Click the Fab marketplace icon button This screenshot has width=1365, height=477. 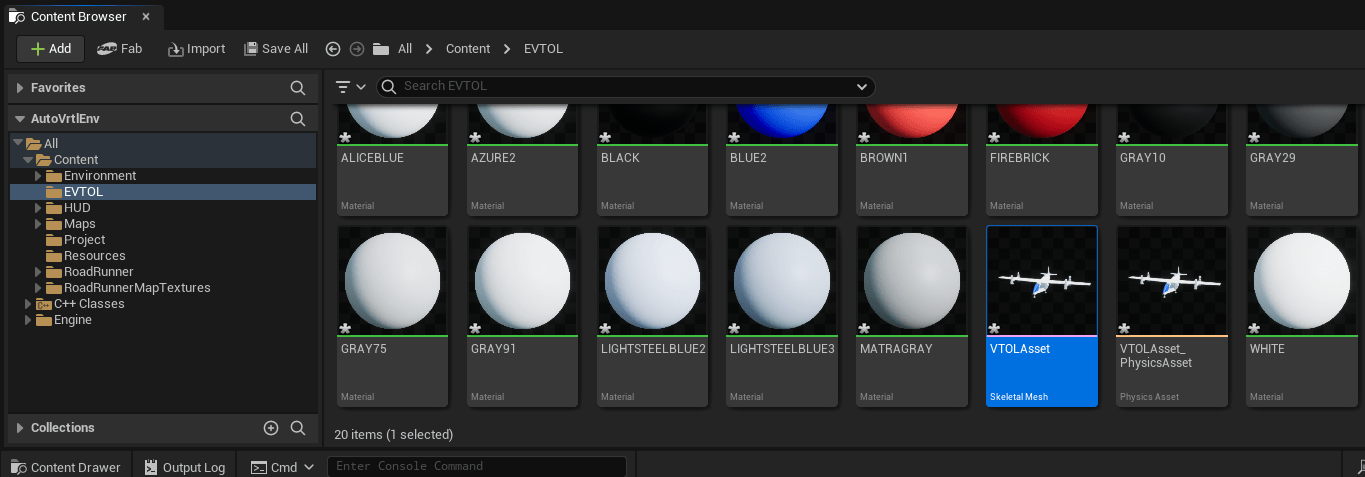pos(107,48)
